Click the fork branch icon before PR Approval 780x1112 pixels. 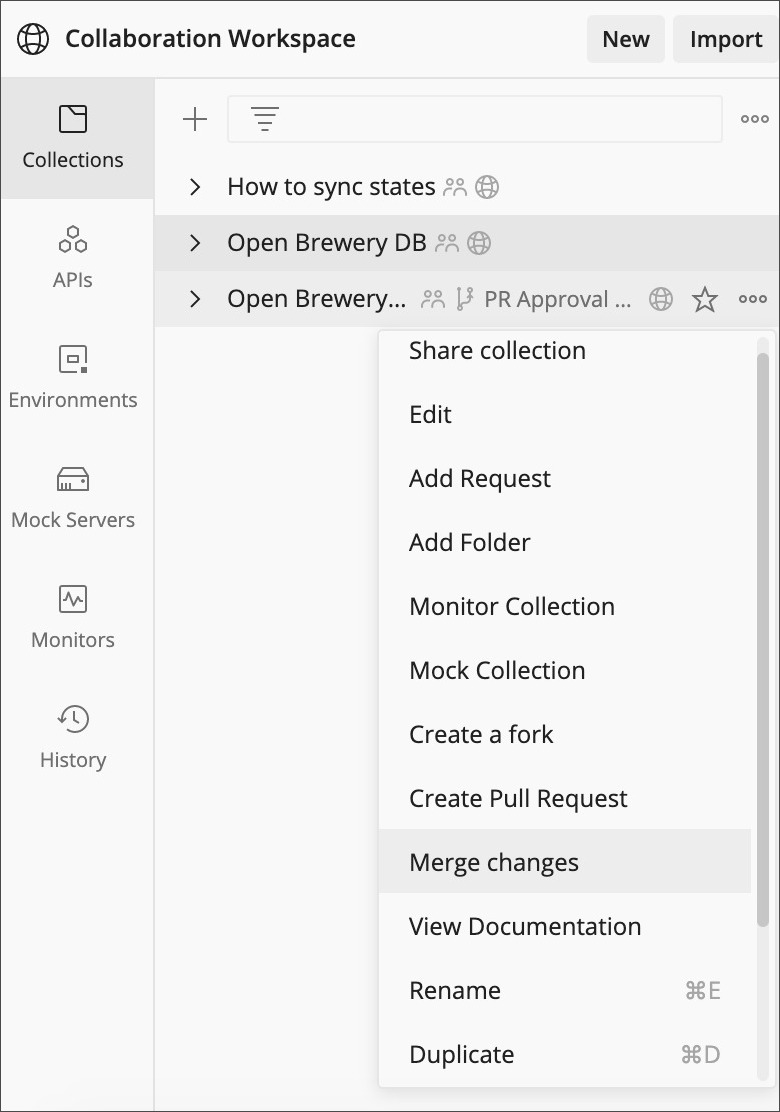pos(465,299)
